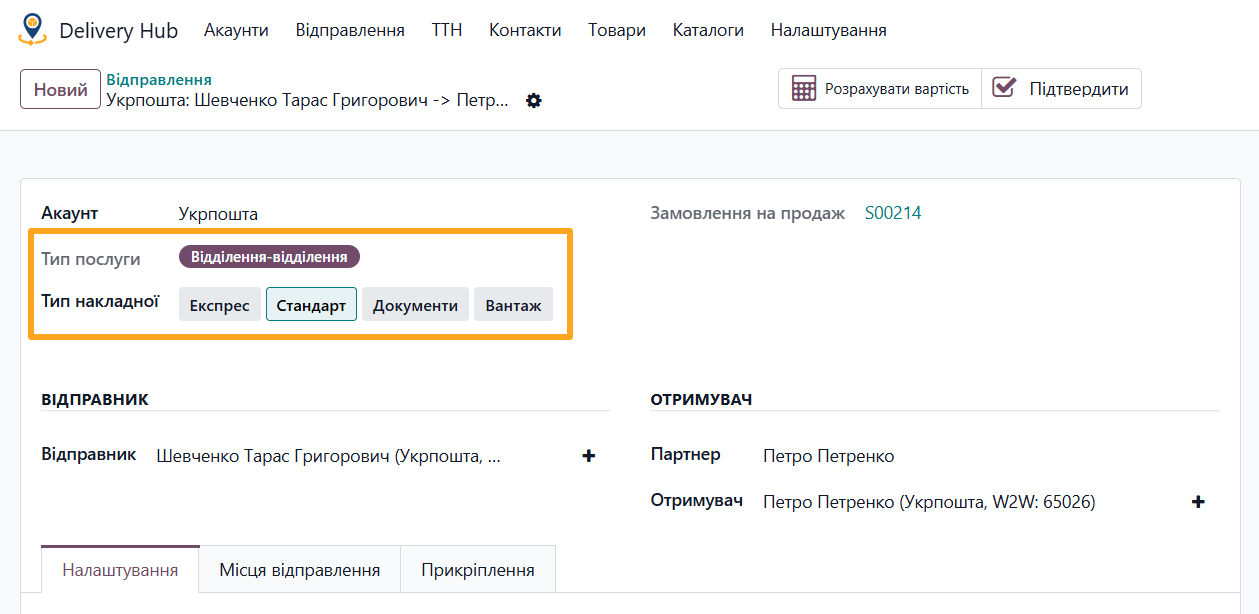Open the Контакти menu

point(525,30)
